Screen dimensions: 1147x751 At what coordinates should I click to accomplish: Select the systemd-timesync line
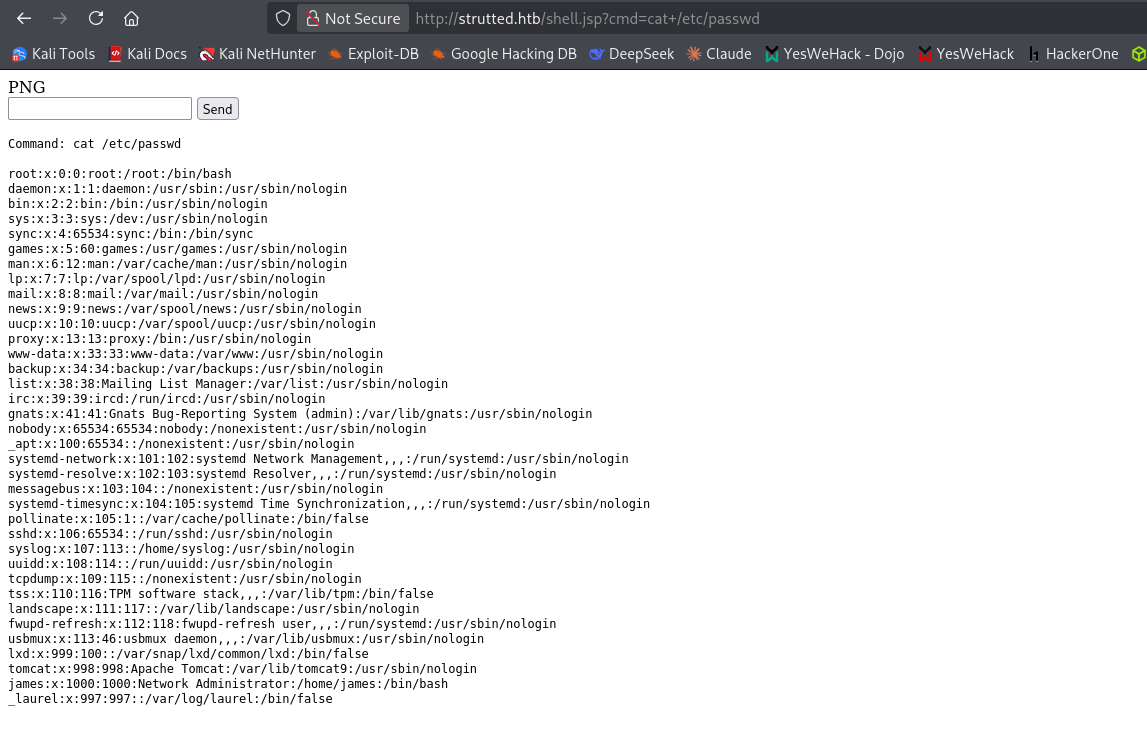[329, 504]
